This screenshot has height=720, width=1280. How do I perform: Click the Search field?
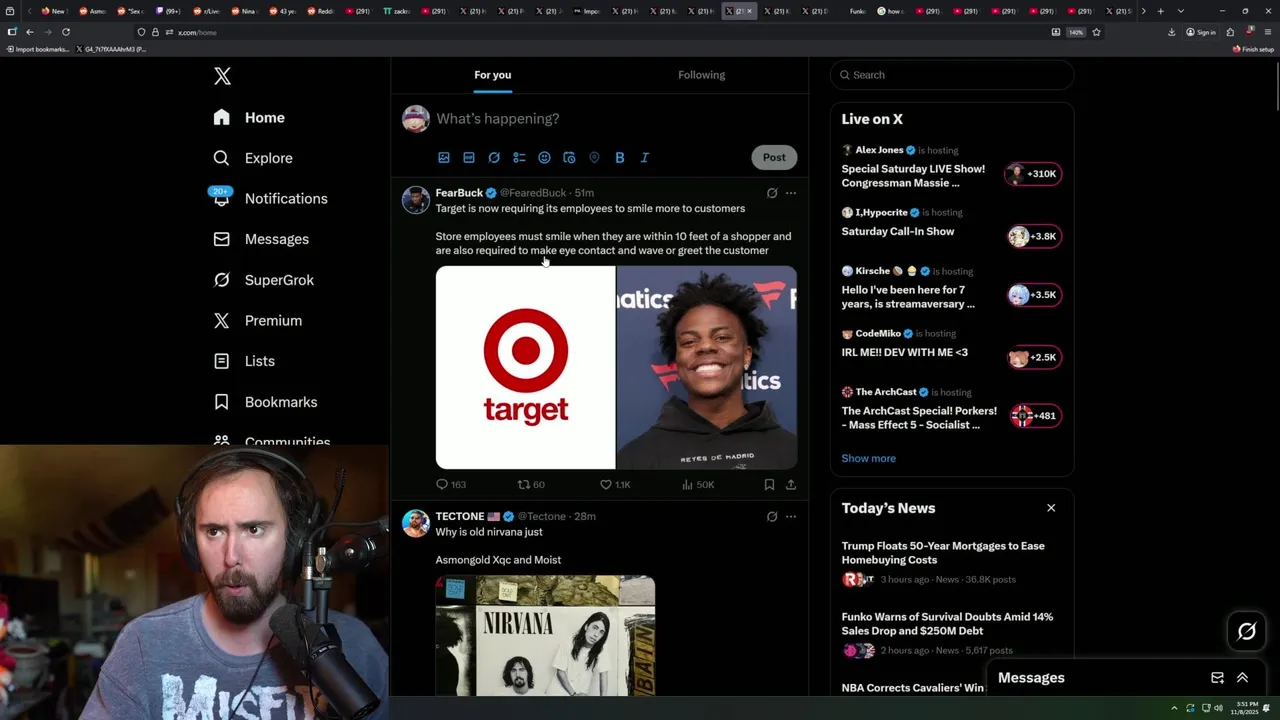tap(952, 75)
